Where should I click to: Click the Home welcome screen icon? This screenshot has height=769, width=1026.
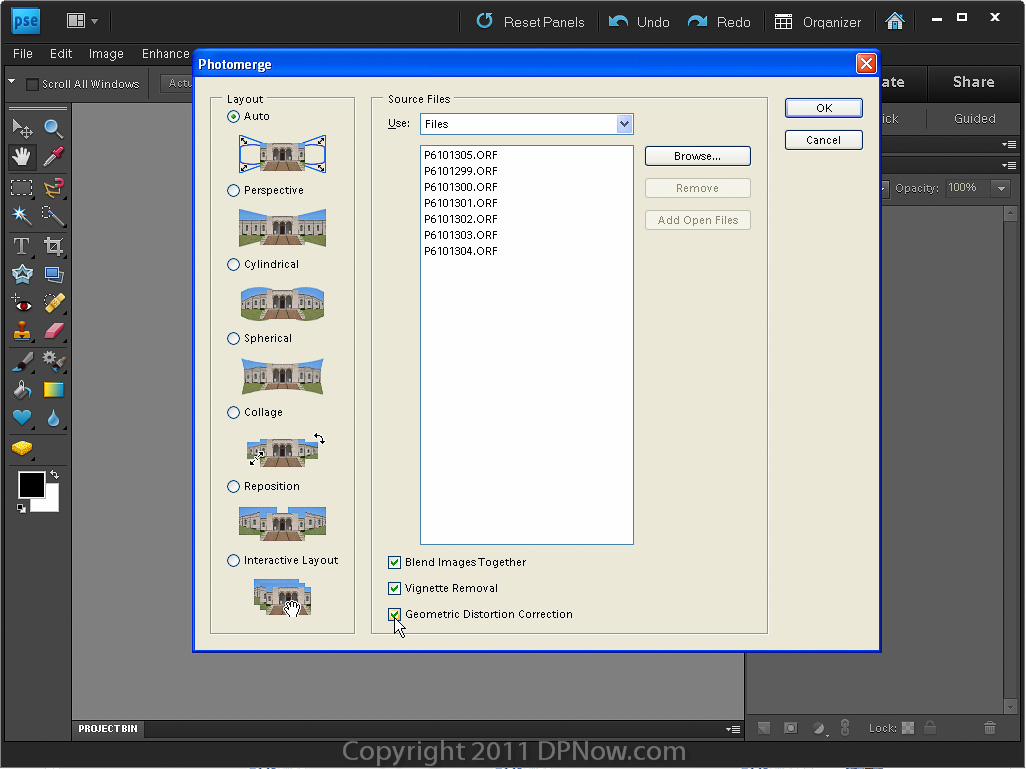[x=895, y=21]
